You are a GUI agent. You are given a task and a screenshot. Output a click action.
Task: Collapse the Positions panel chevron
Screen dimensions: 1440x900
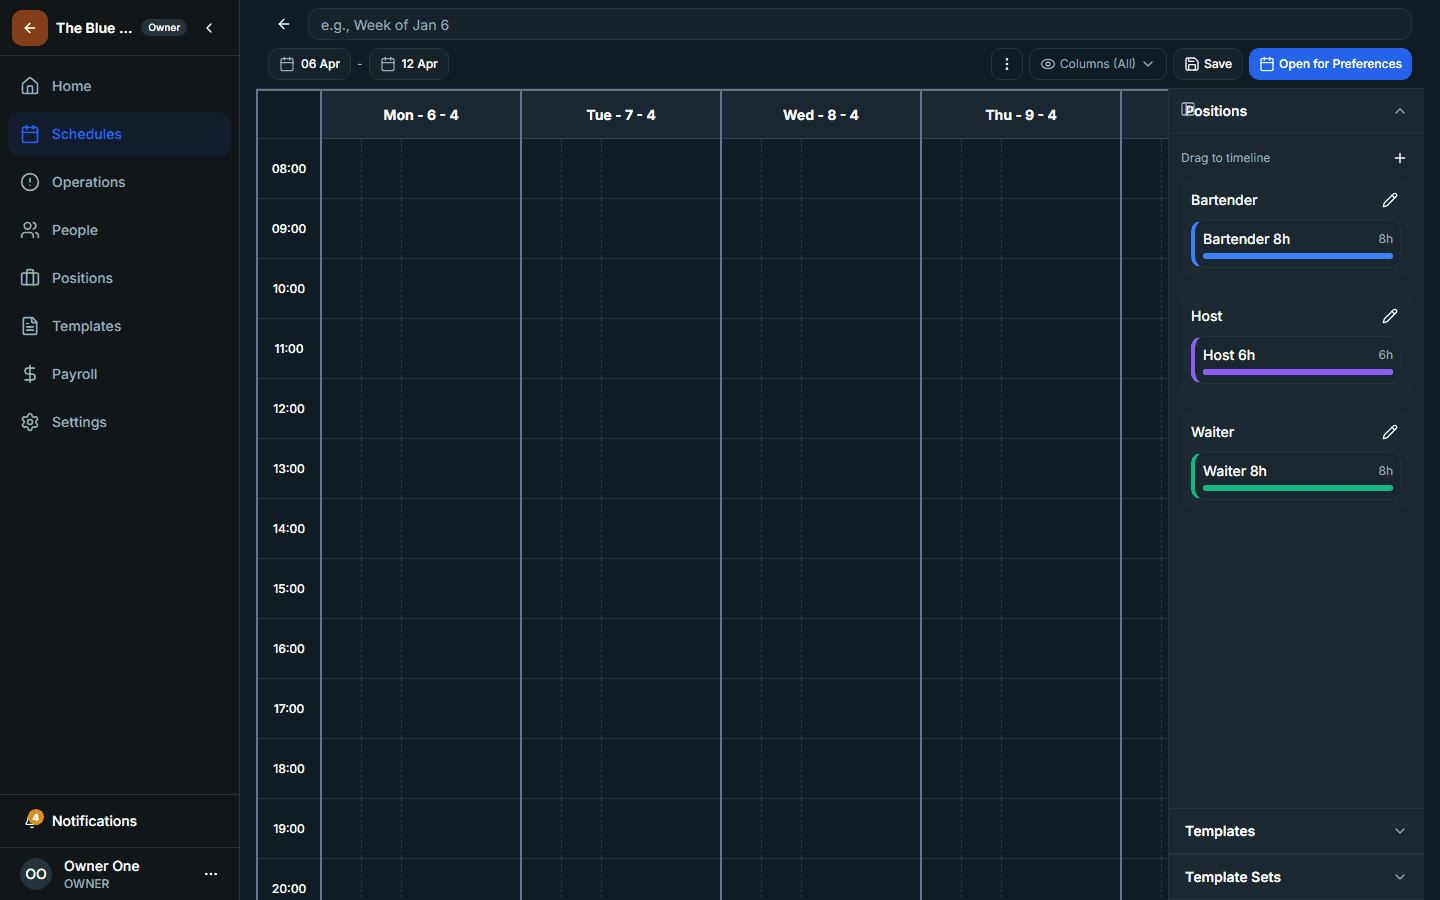coord(1400,111)
